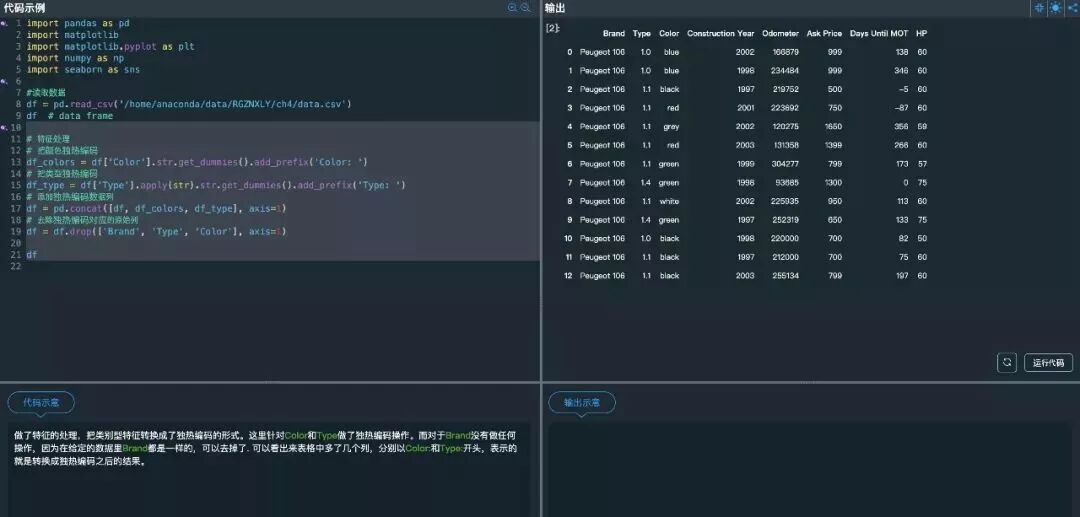Click the Type column header

[641, 33]
